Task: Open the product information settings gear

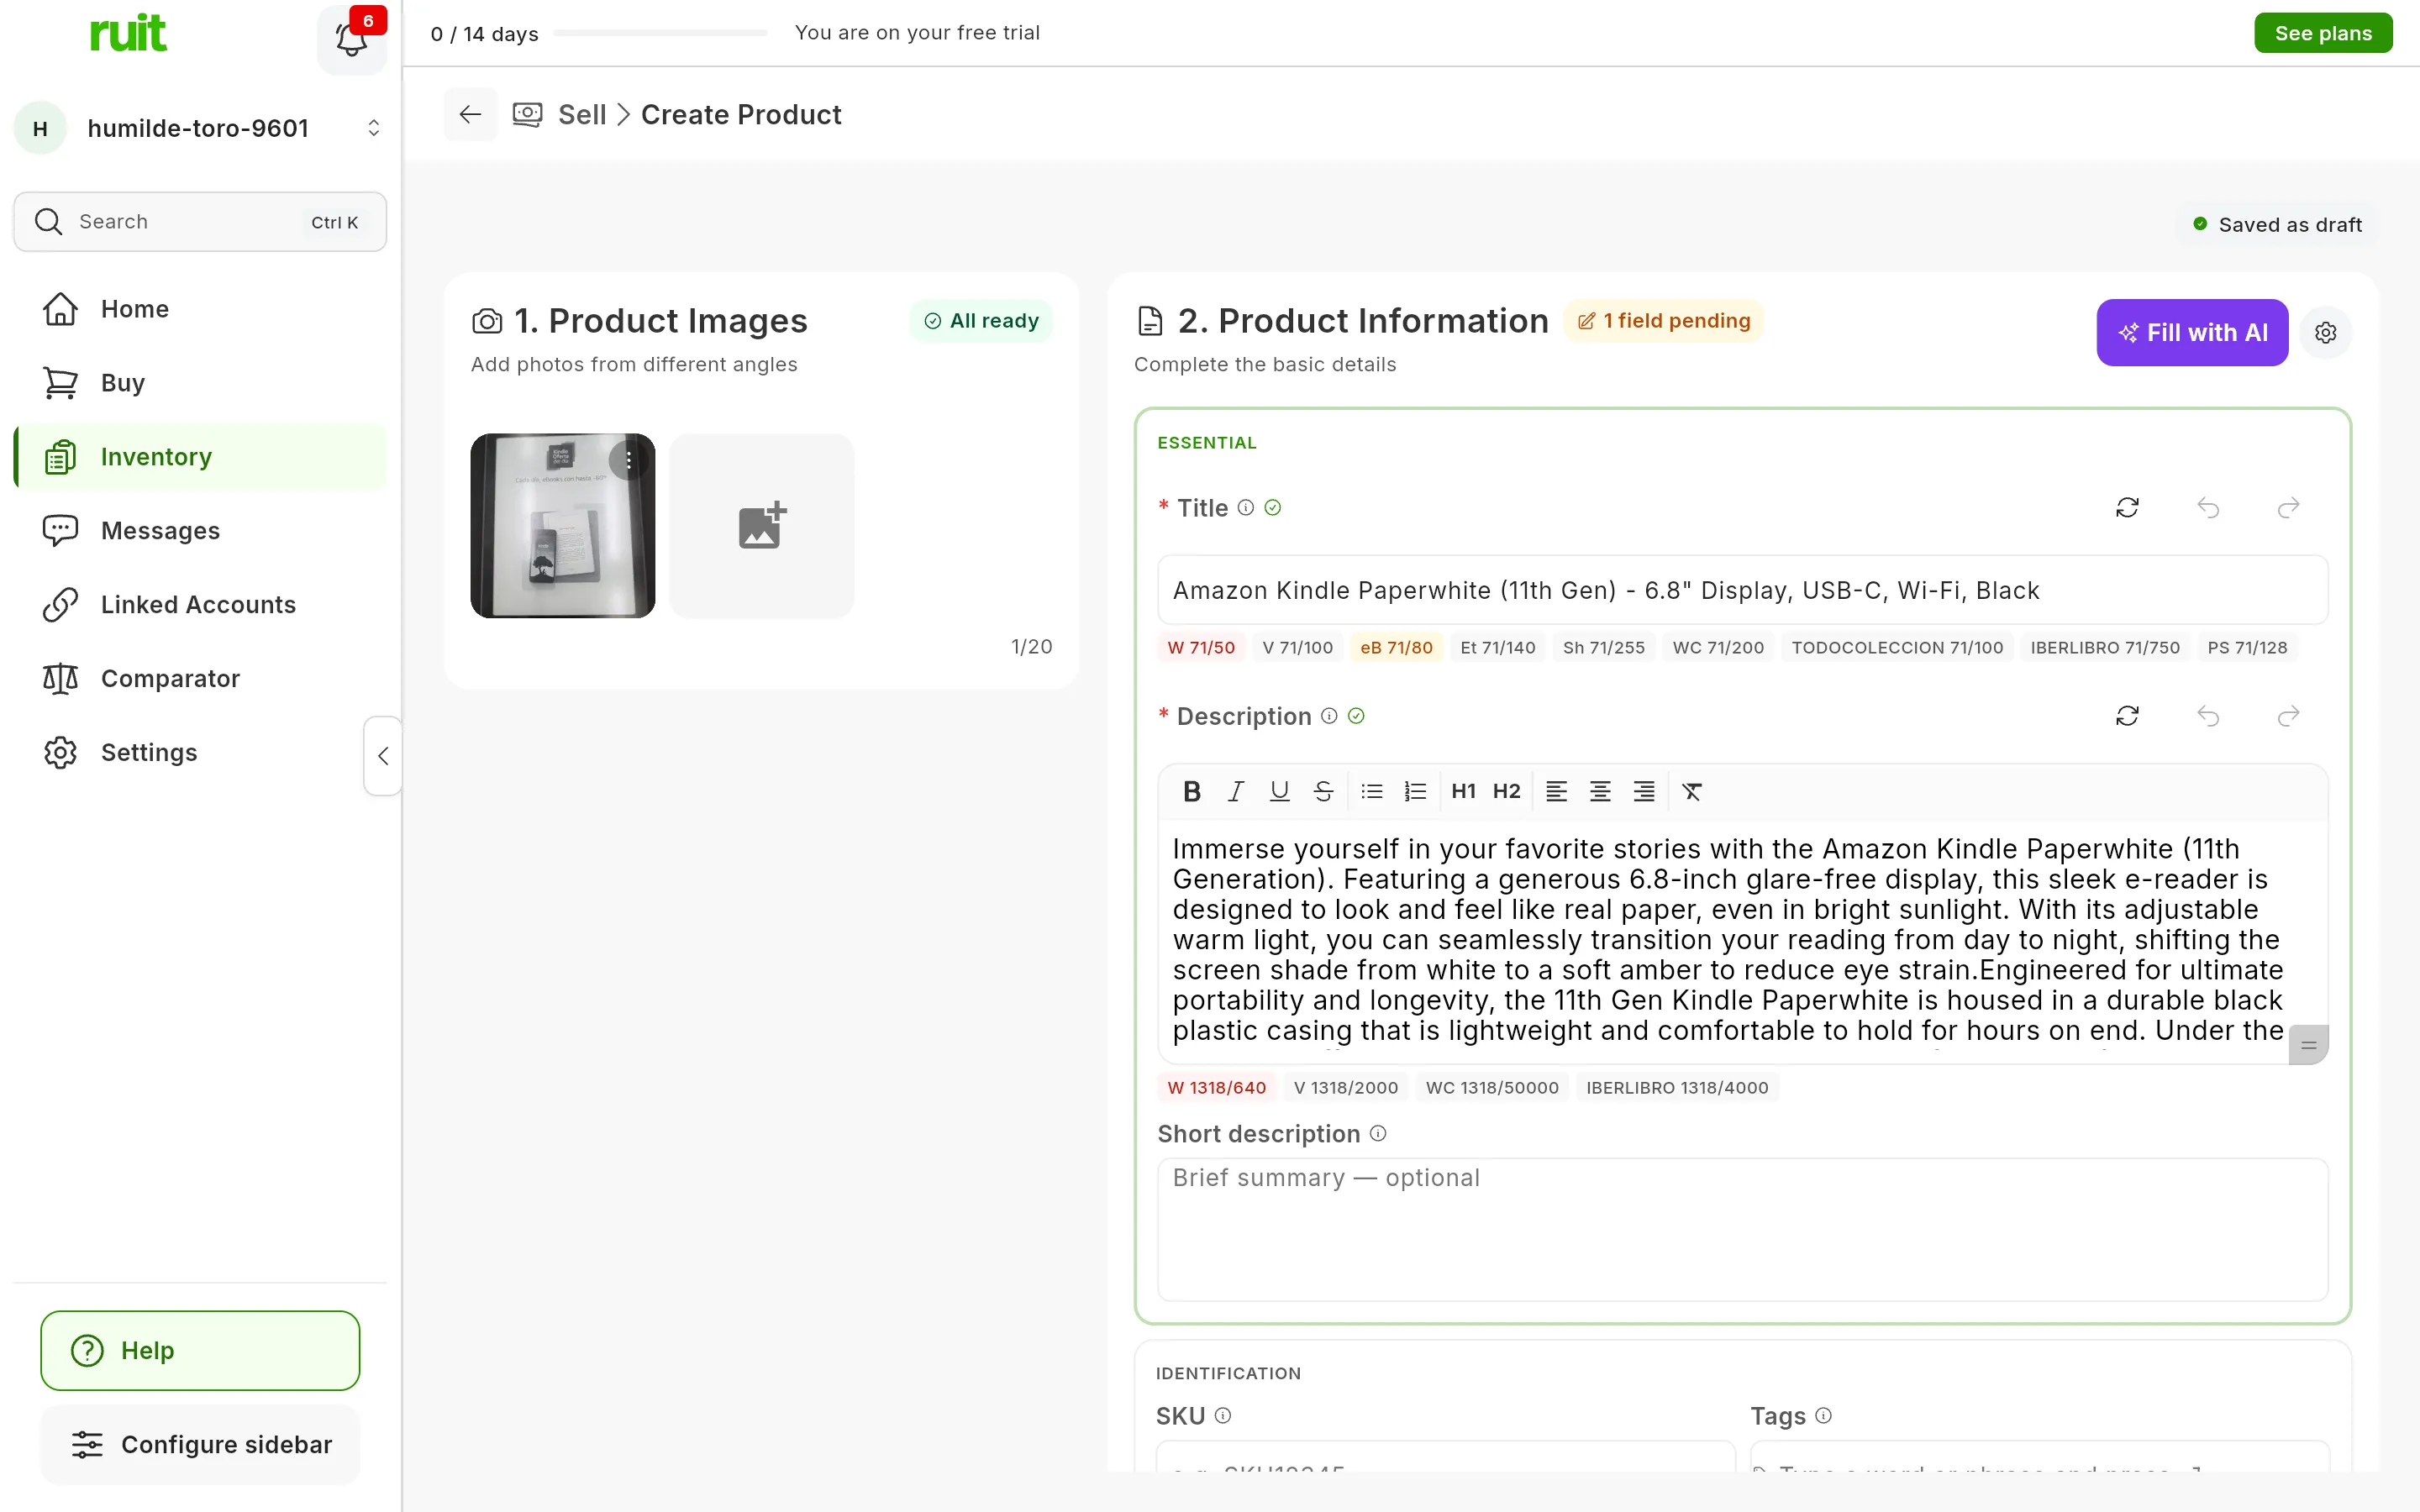Action: [x=2325, y=332]
